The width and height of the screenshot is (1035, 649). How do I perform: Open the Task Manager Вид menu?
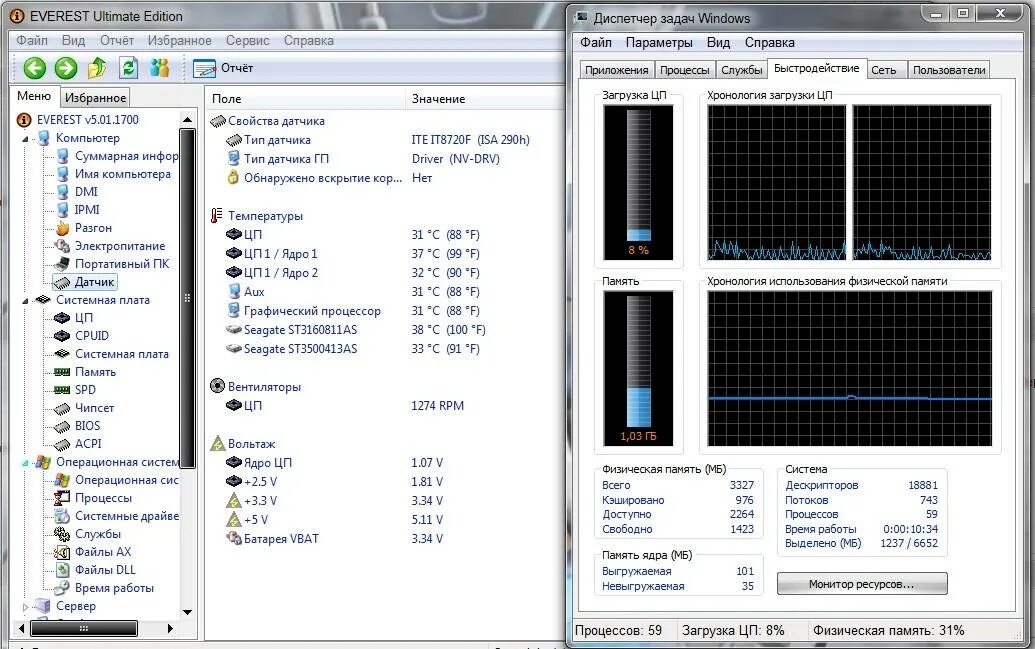pos(718,42)
